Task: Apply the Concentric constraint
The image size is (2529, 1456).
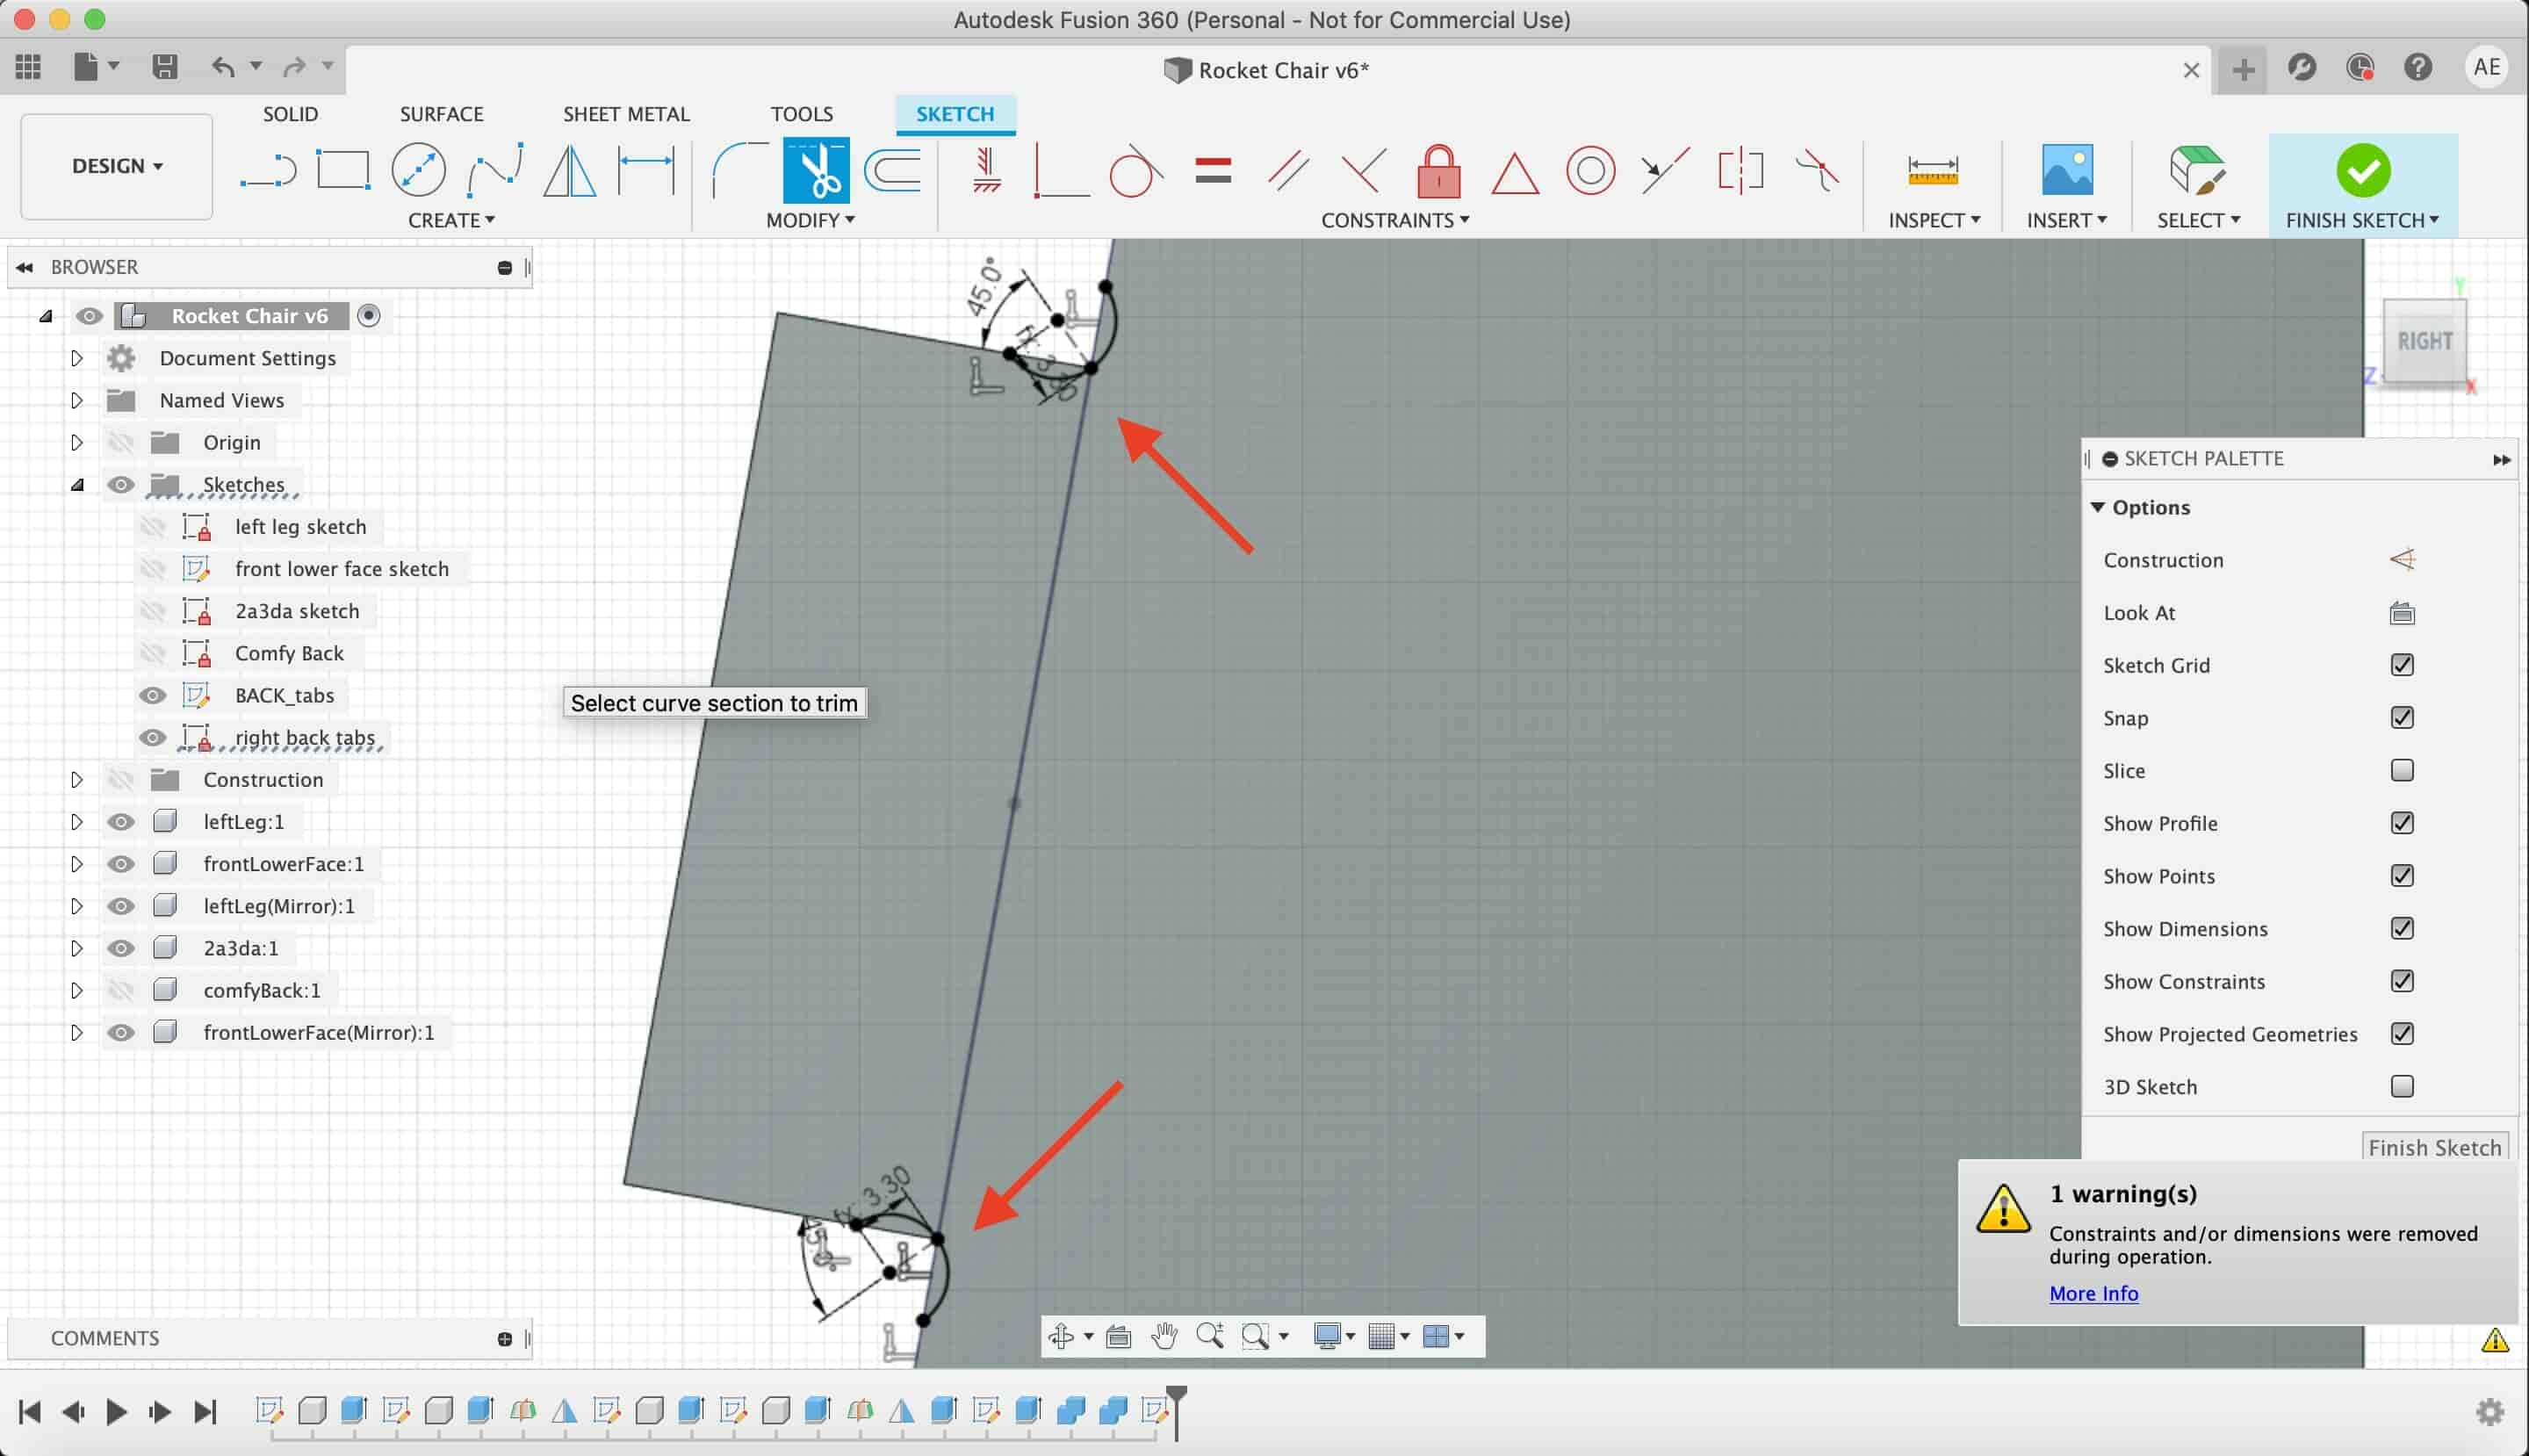Action: pyautogui.click(x=1590, y=170)
